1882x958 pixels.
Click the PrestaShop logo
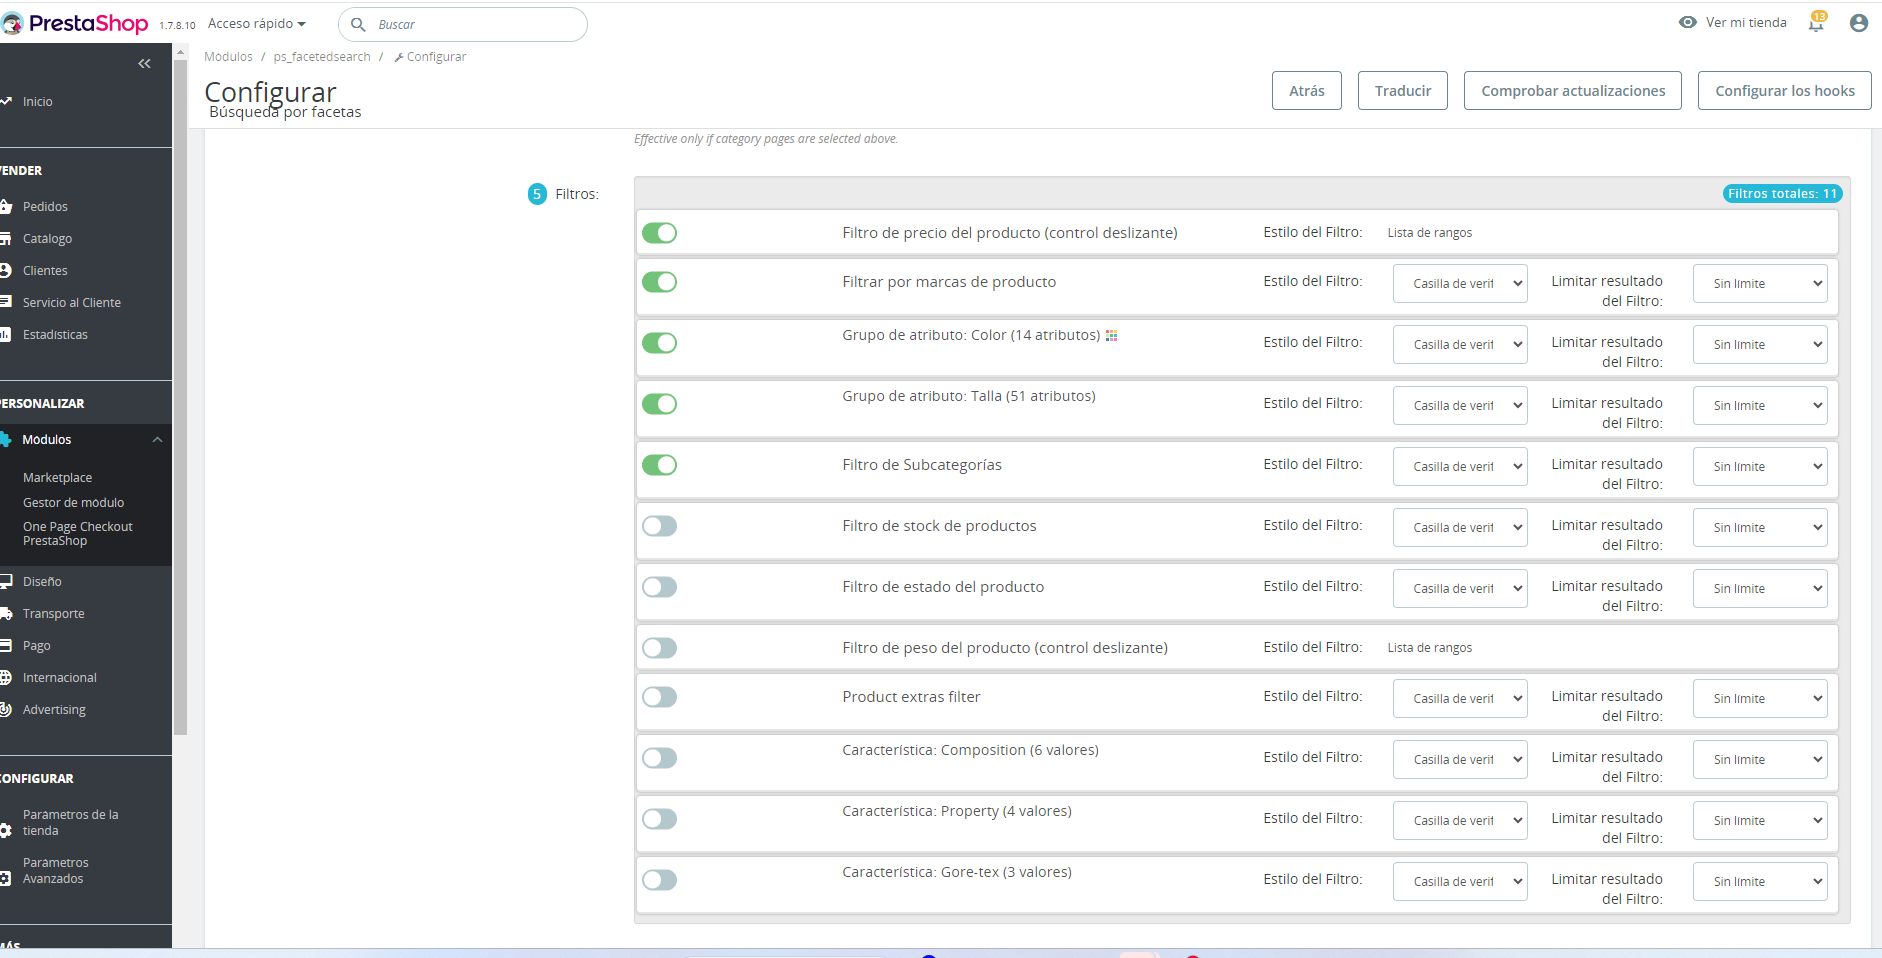tap(75, 23)
